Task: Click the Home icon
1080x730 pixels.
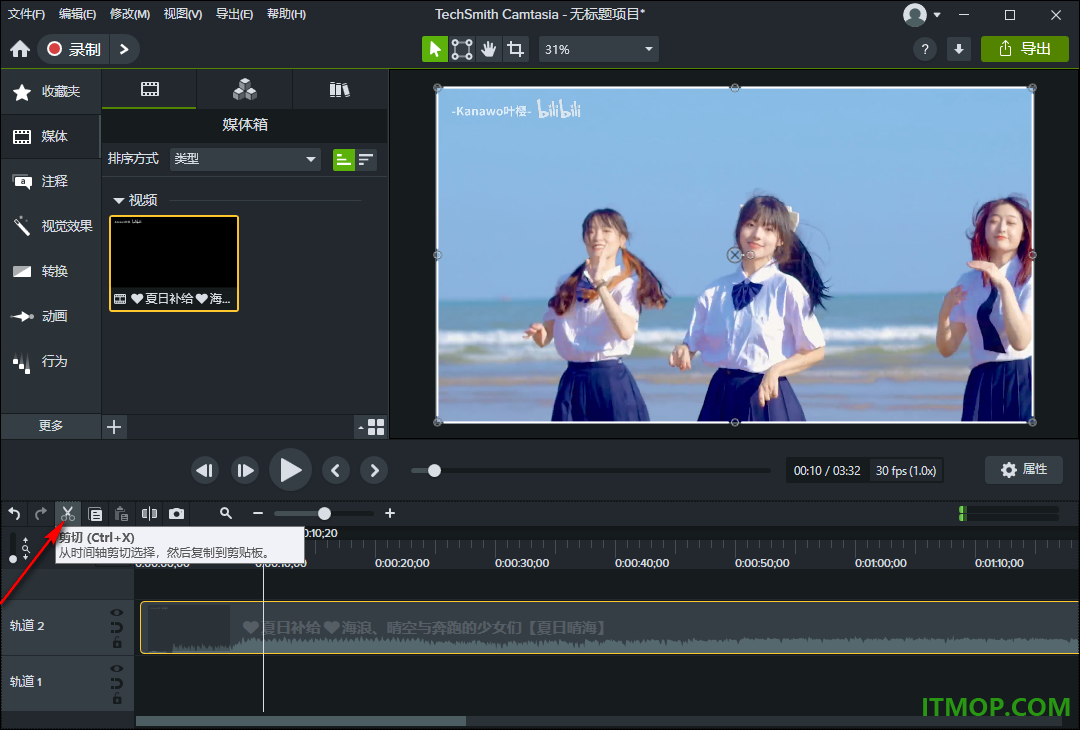Action: click(20, 49)
